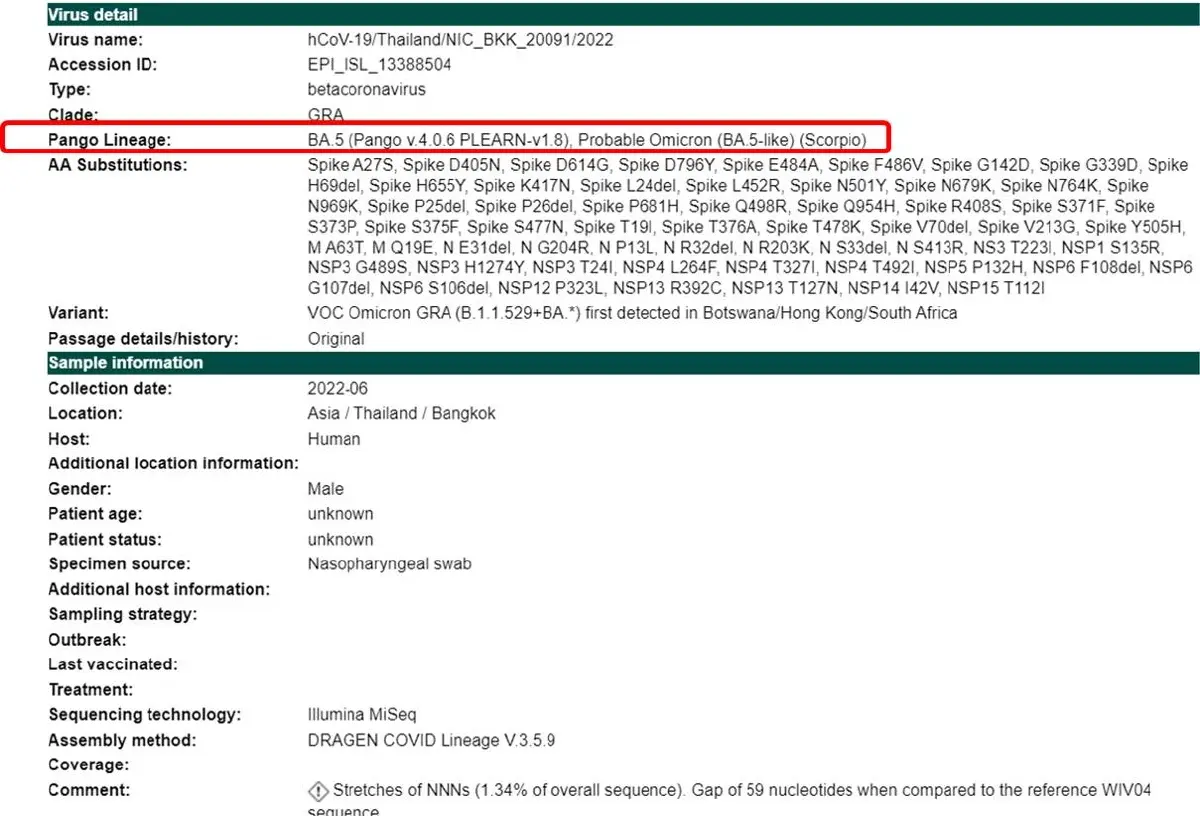Select the 'Outbreak:' label
This screenshot has height=816, width=1200.
(x=87, y=639)
